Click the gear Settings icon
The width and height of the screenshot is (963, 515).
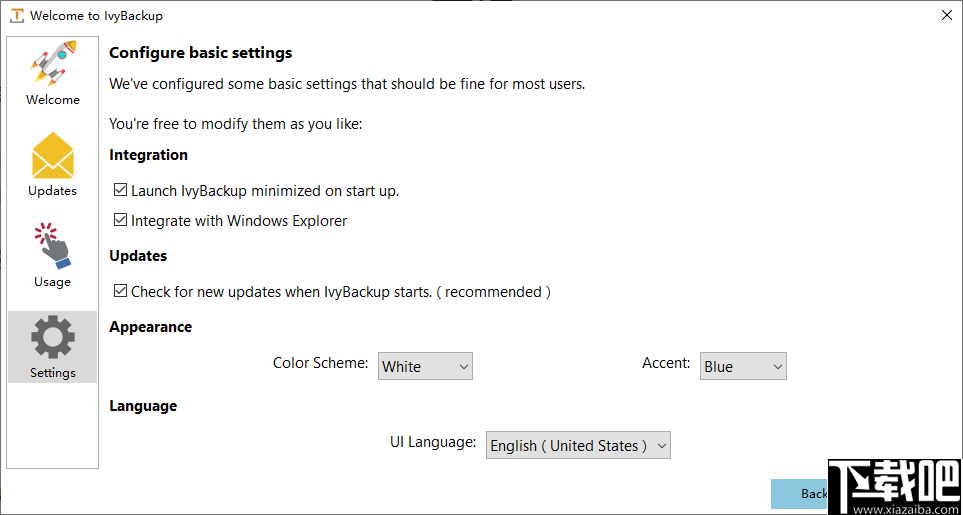click(53, 337)
